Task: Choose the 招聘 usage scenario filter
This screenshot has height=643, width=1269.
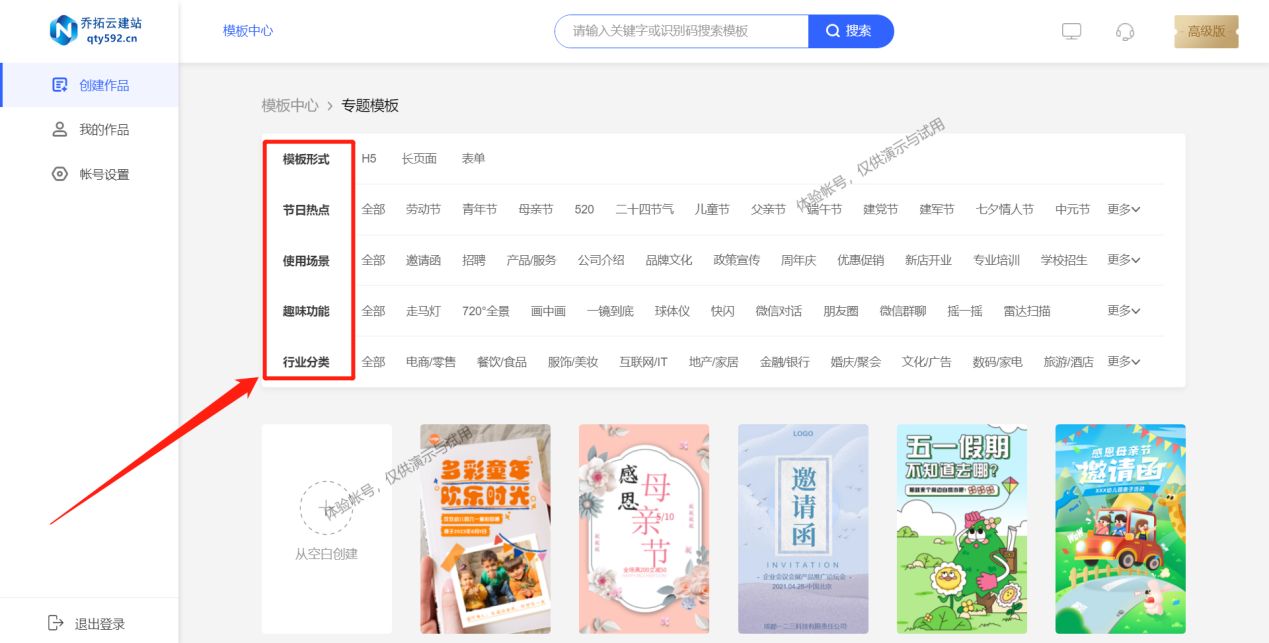Action: [474, 260]
